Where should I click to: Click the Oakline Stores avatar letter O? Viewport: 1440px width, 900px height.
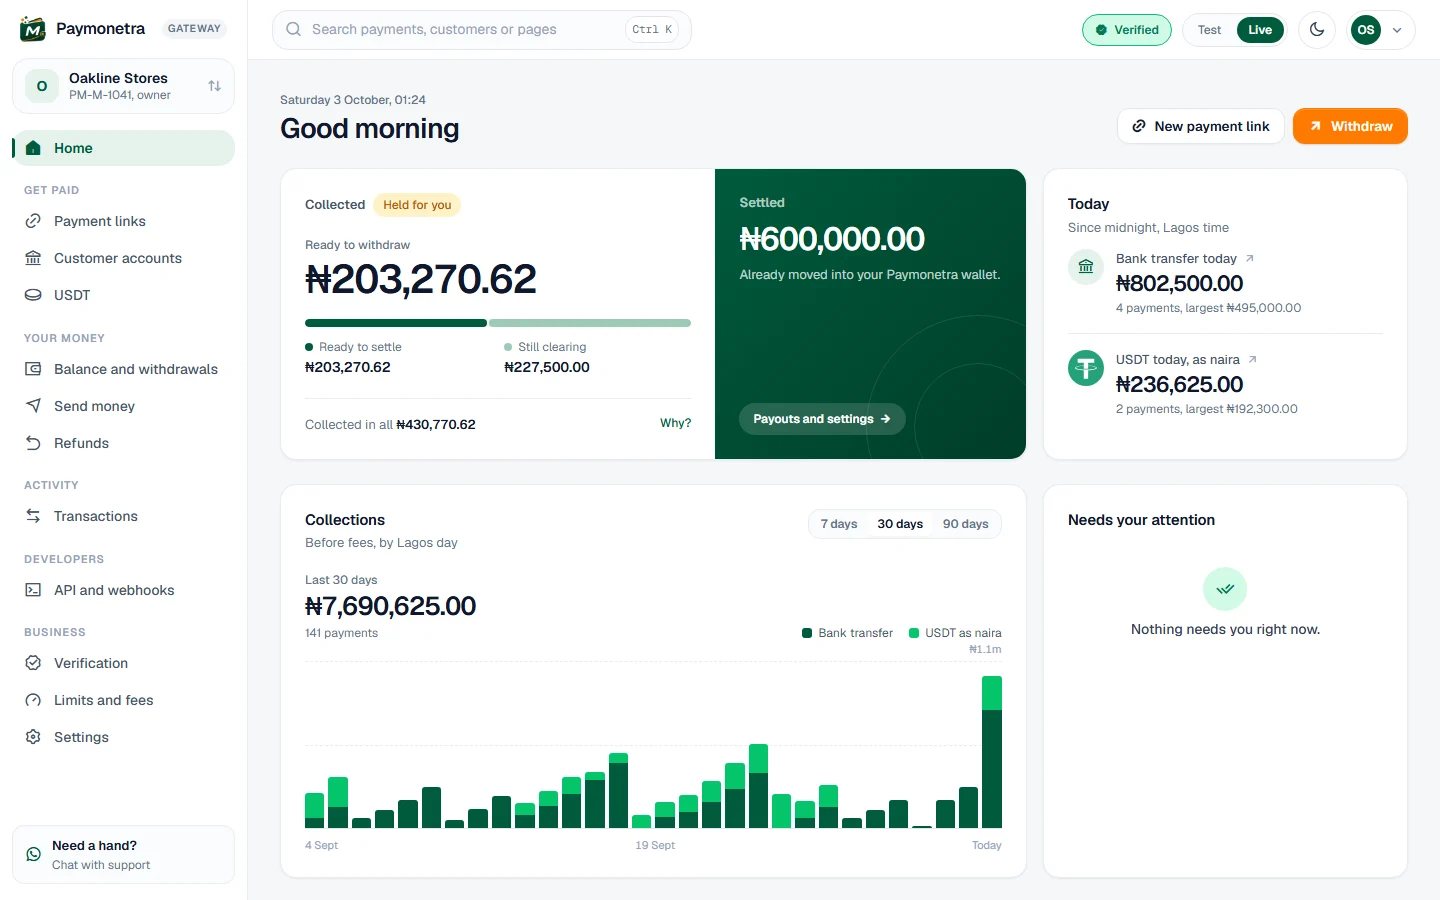pos(42,86)
